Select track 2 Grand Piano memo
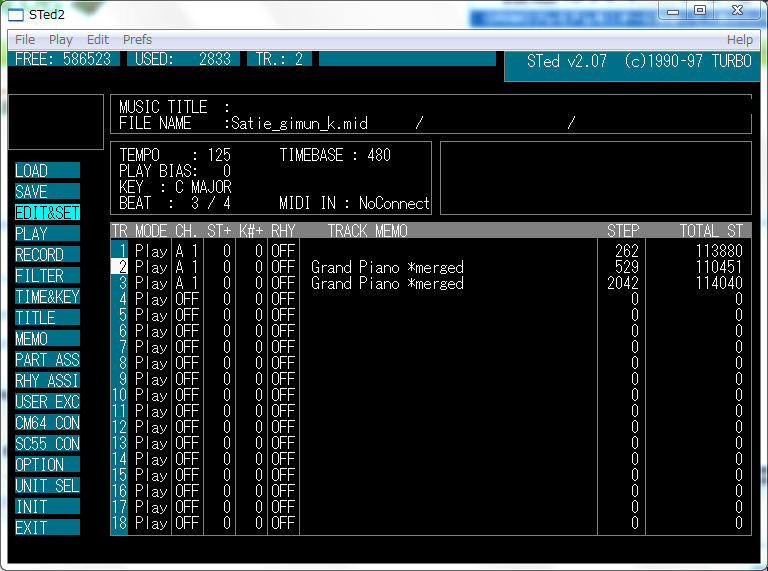The height and width of the screenshot is (571, 768). coord(387,268)
